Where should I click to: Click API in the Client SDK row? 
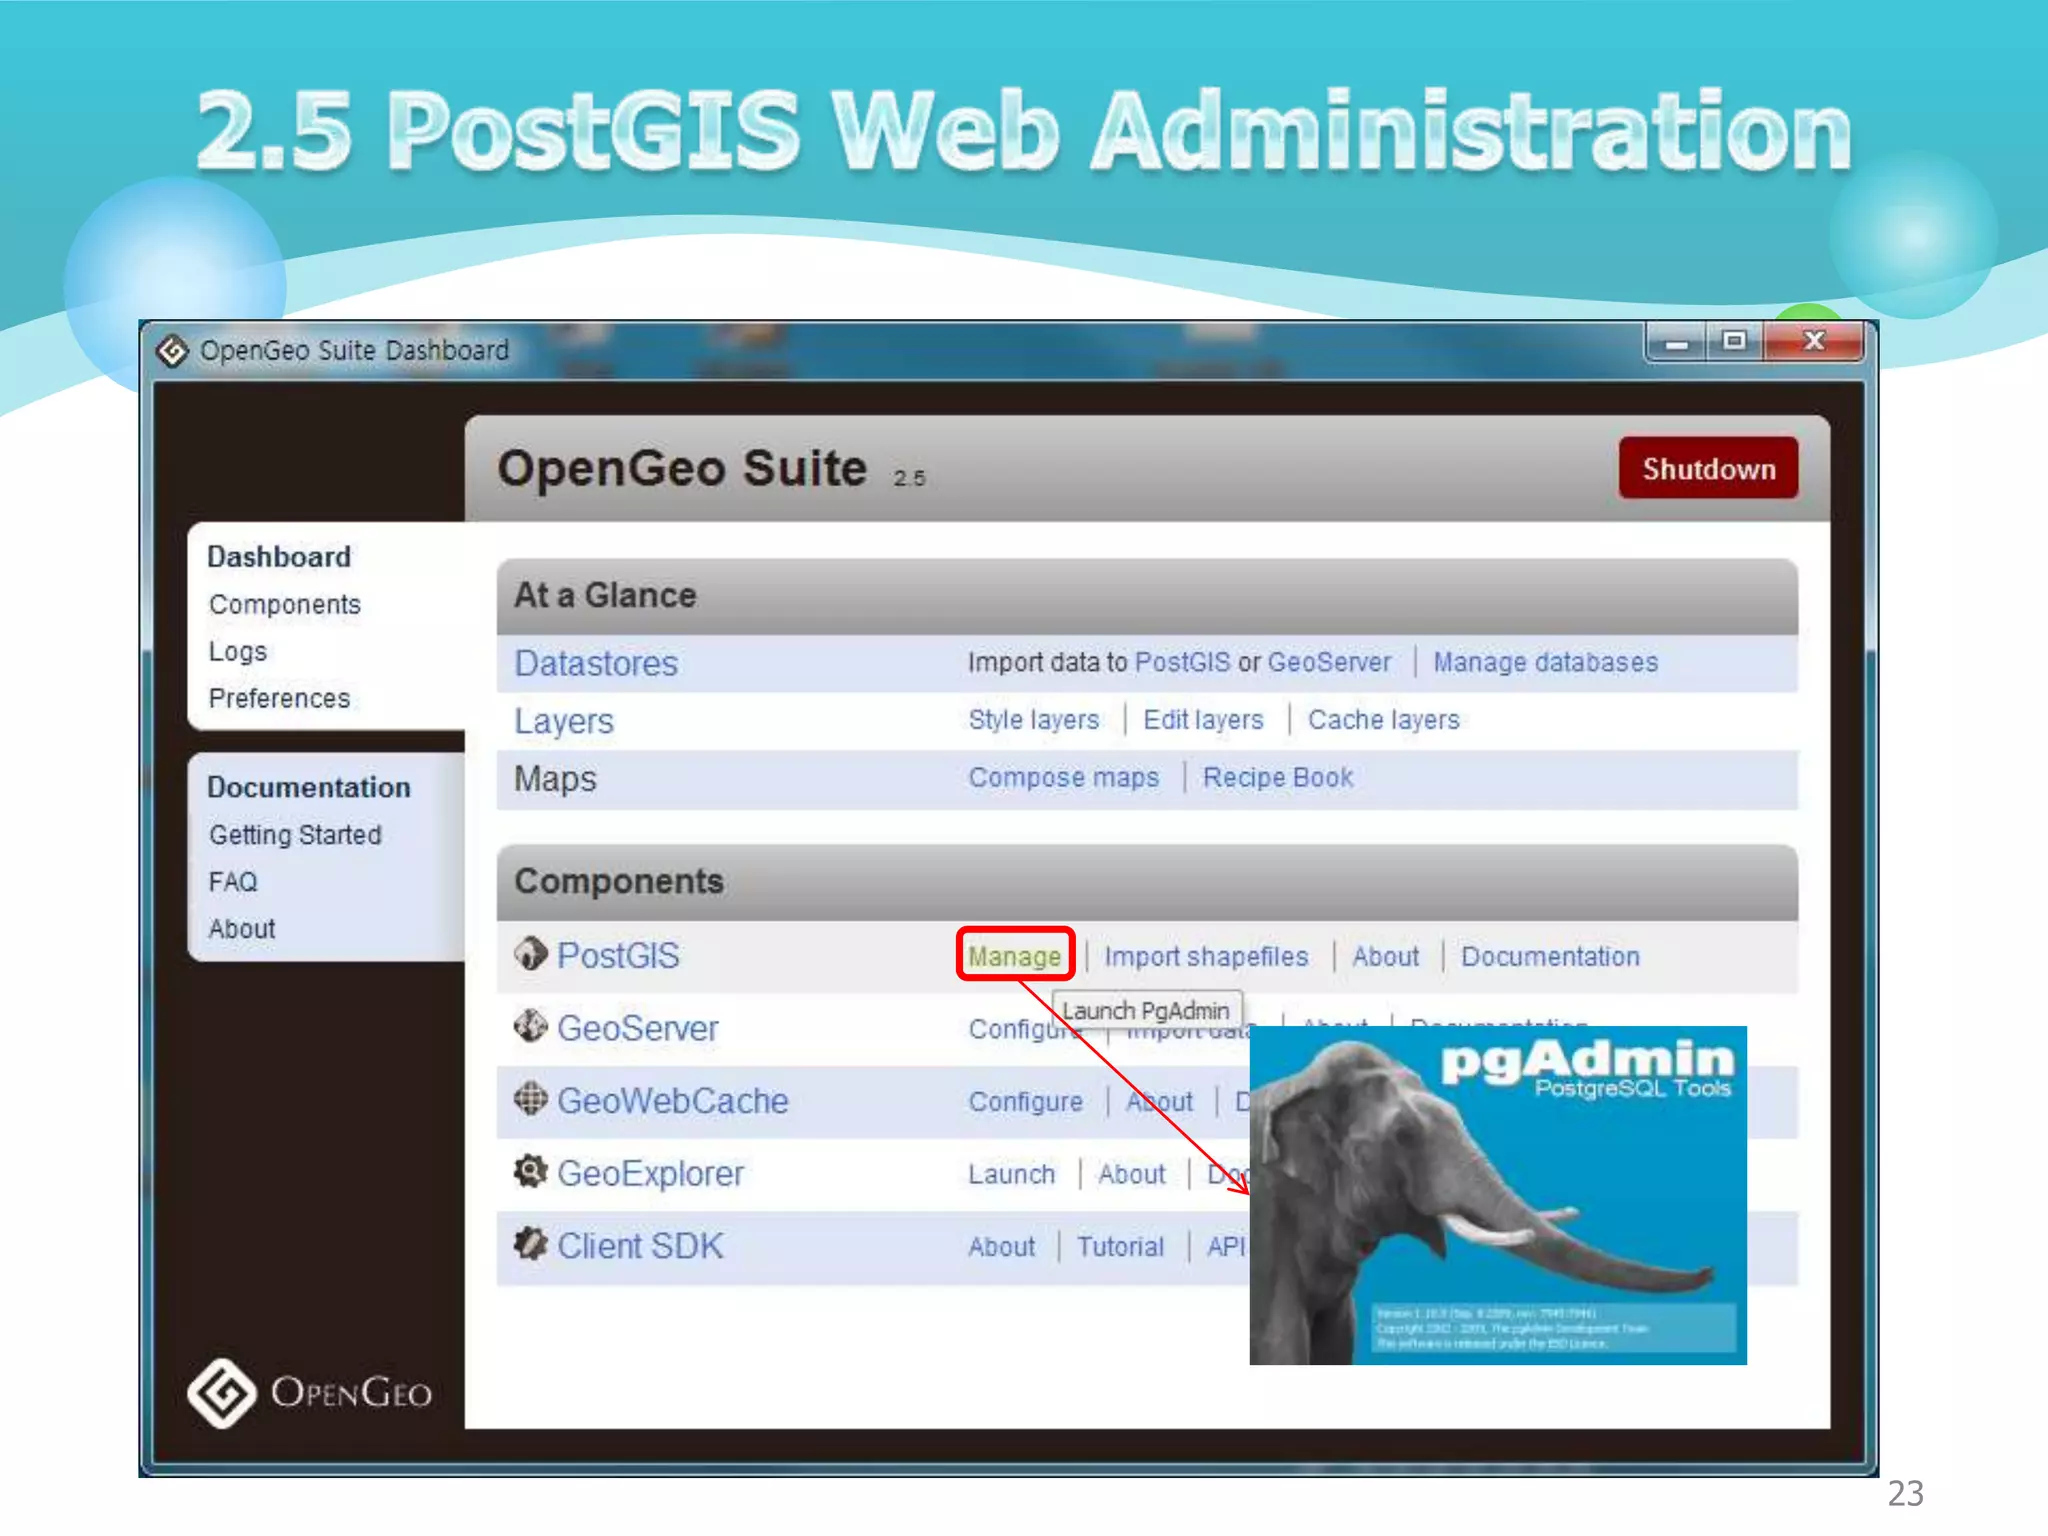(1226, 1247)
